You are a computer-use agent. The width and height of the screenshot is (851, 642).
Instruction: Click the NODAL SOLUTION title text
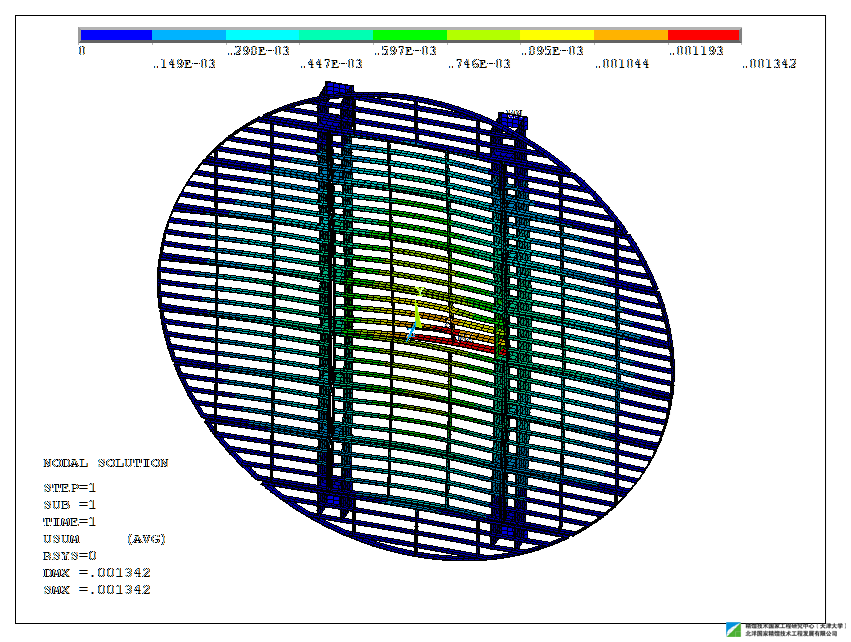[105, 463]
